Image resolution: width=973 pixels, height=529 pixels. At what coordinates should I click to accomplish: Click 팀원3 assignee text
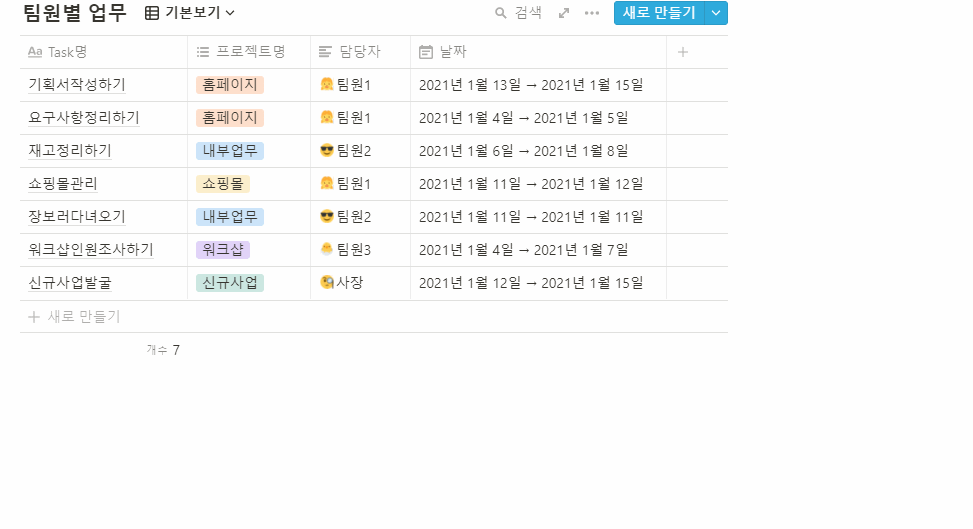click(354, 250)
